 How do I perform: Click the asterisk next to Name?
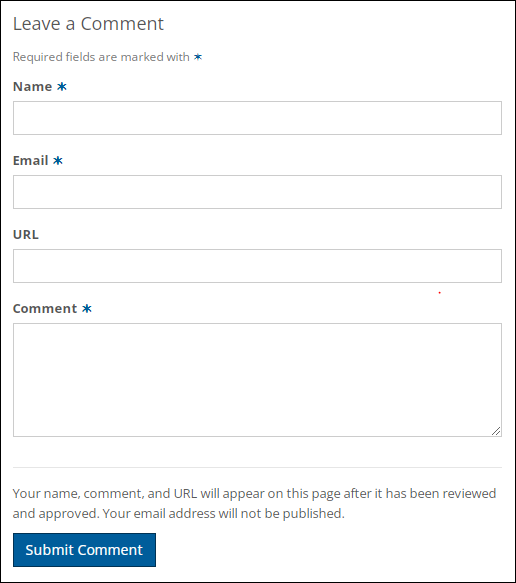[x=62, y=87]
